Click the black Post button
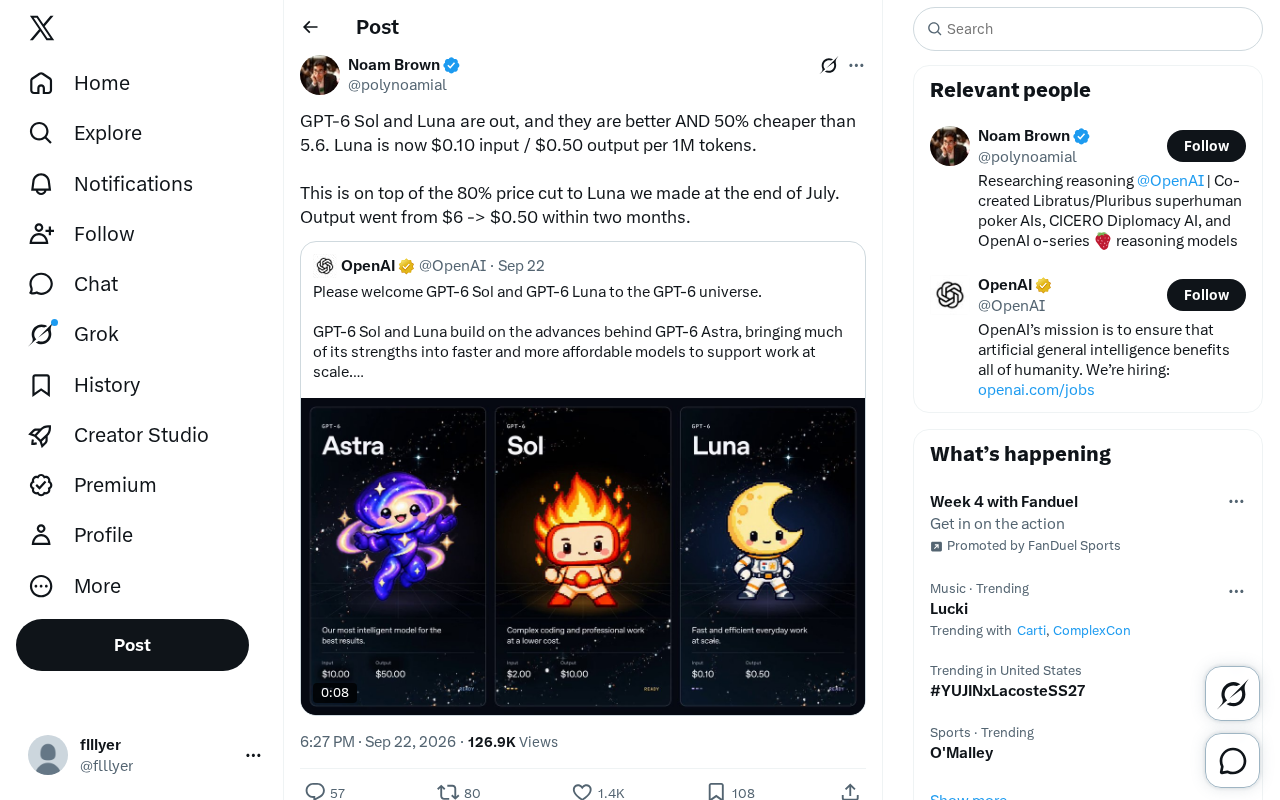The image size is (1280, 800). tap(132, 645)
